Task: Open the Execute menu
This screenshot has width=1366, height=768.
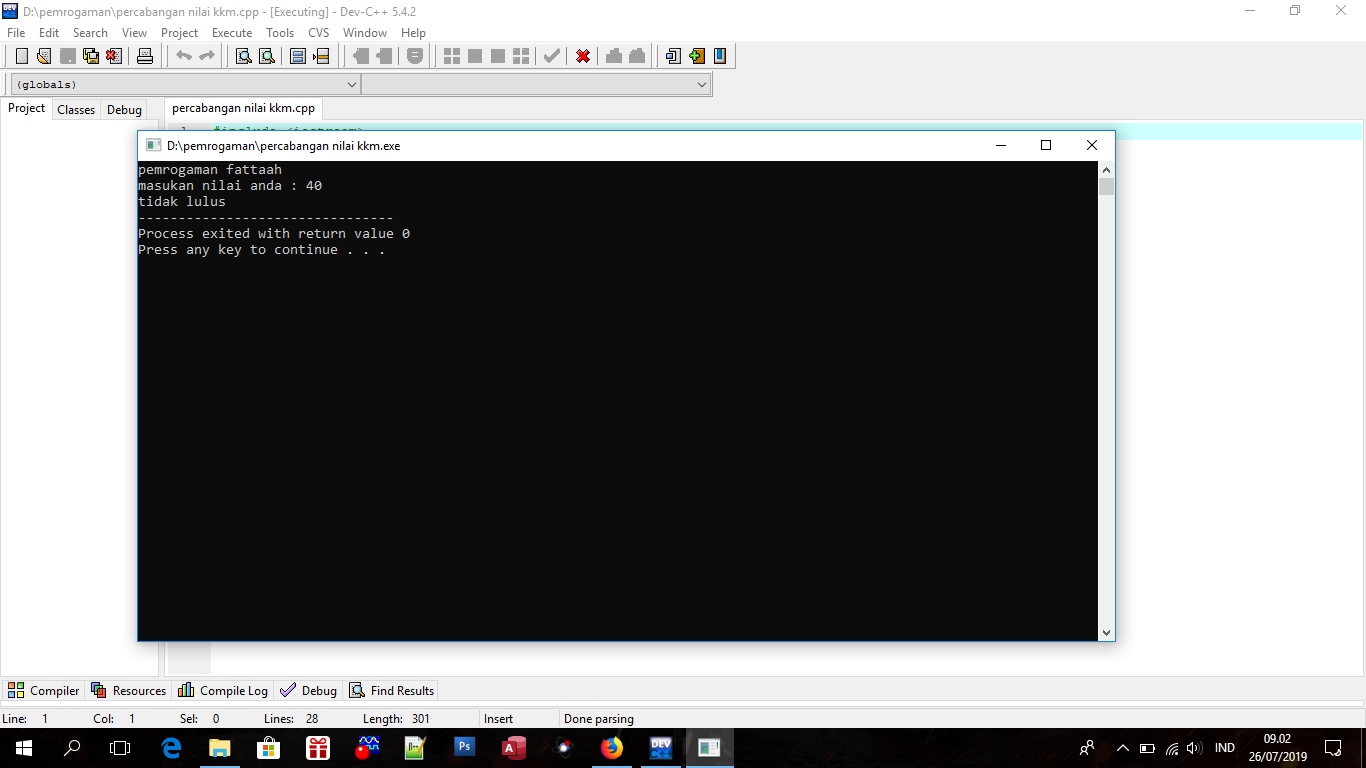Action: (232, 33)
